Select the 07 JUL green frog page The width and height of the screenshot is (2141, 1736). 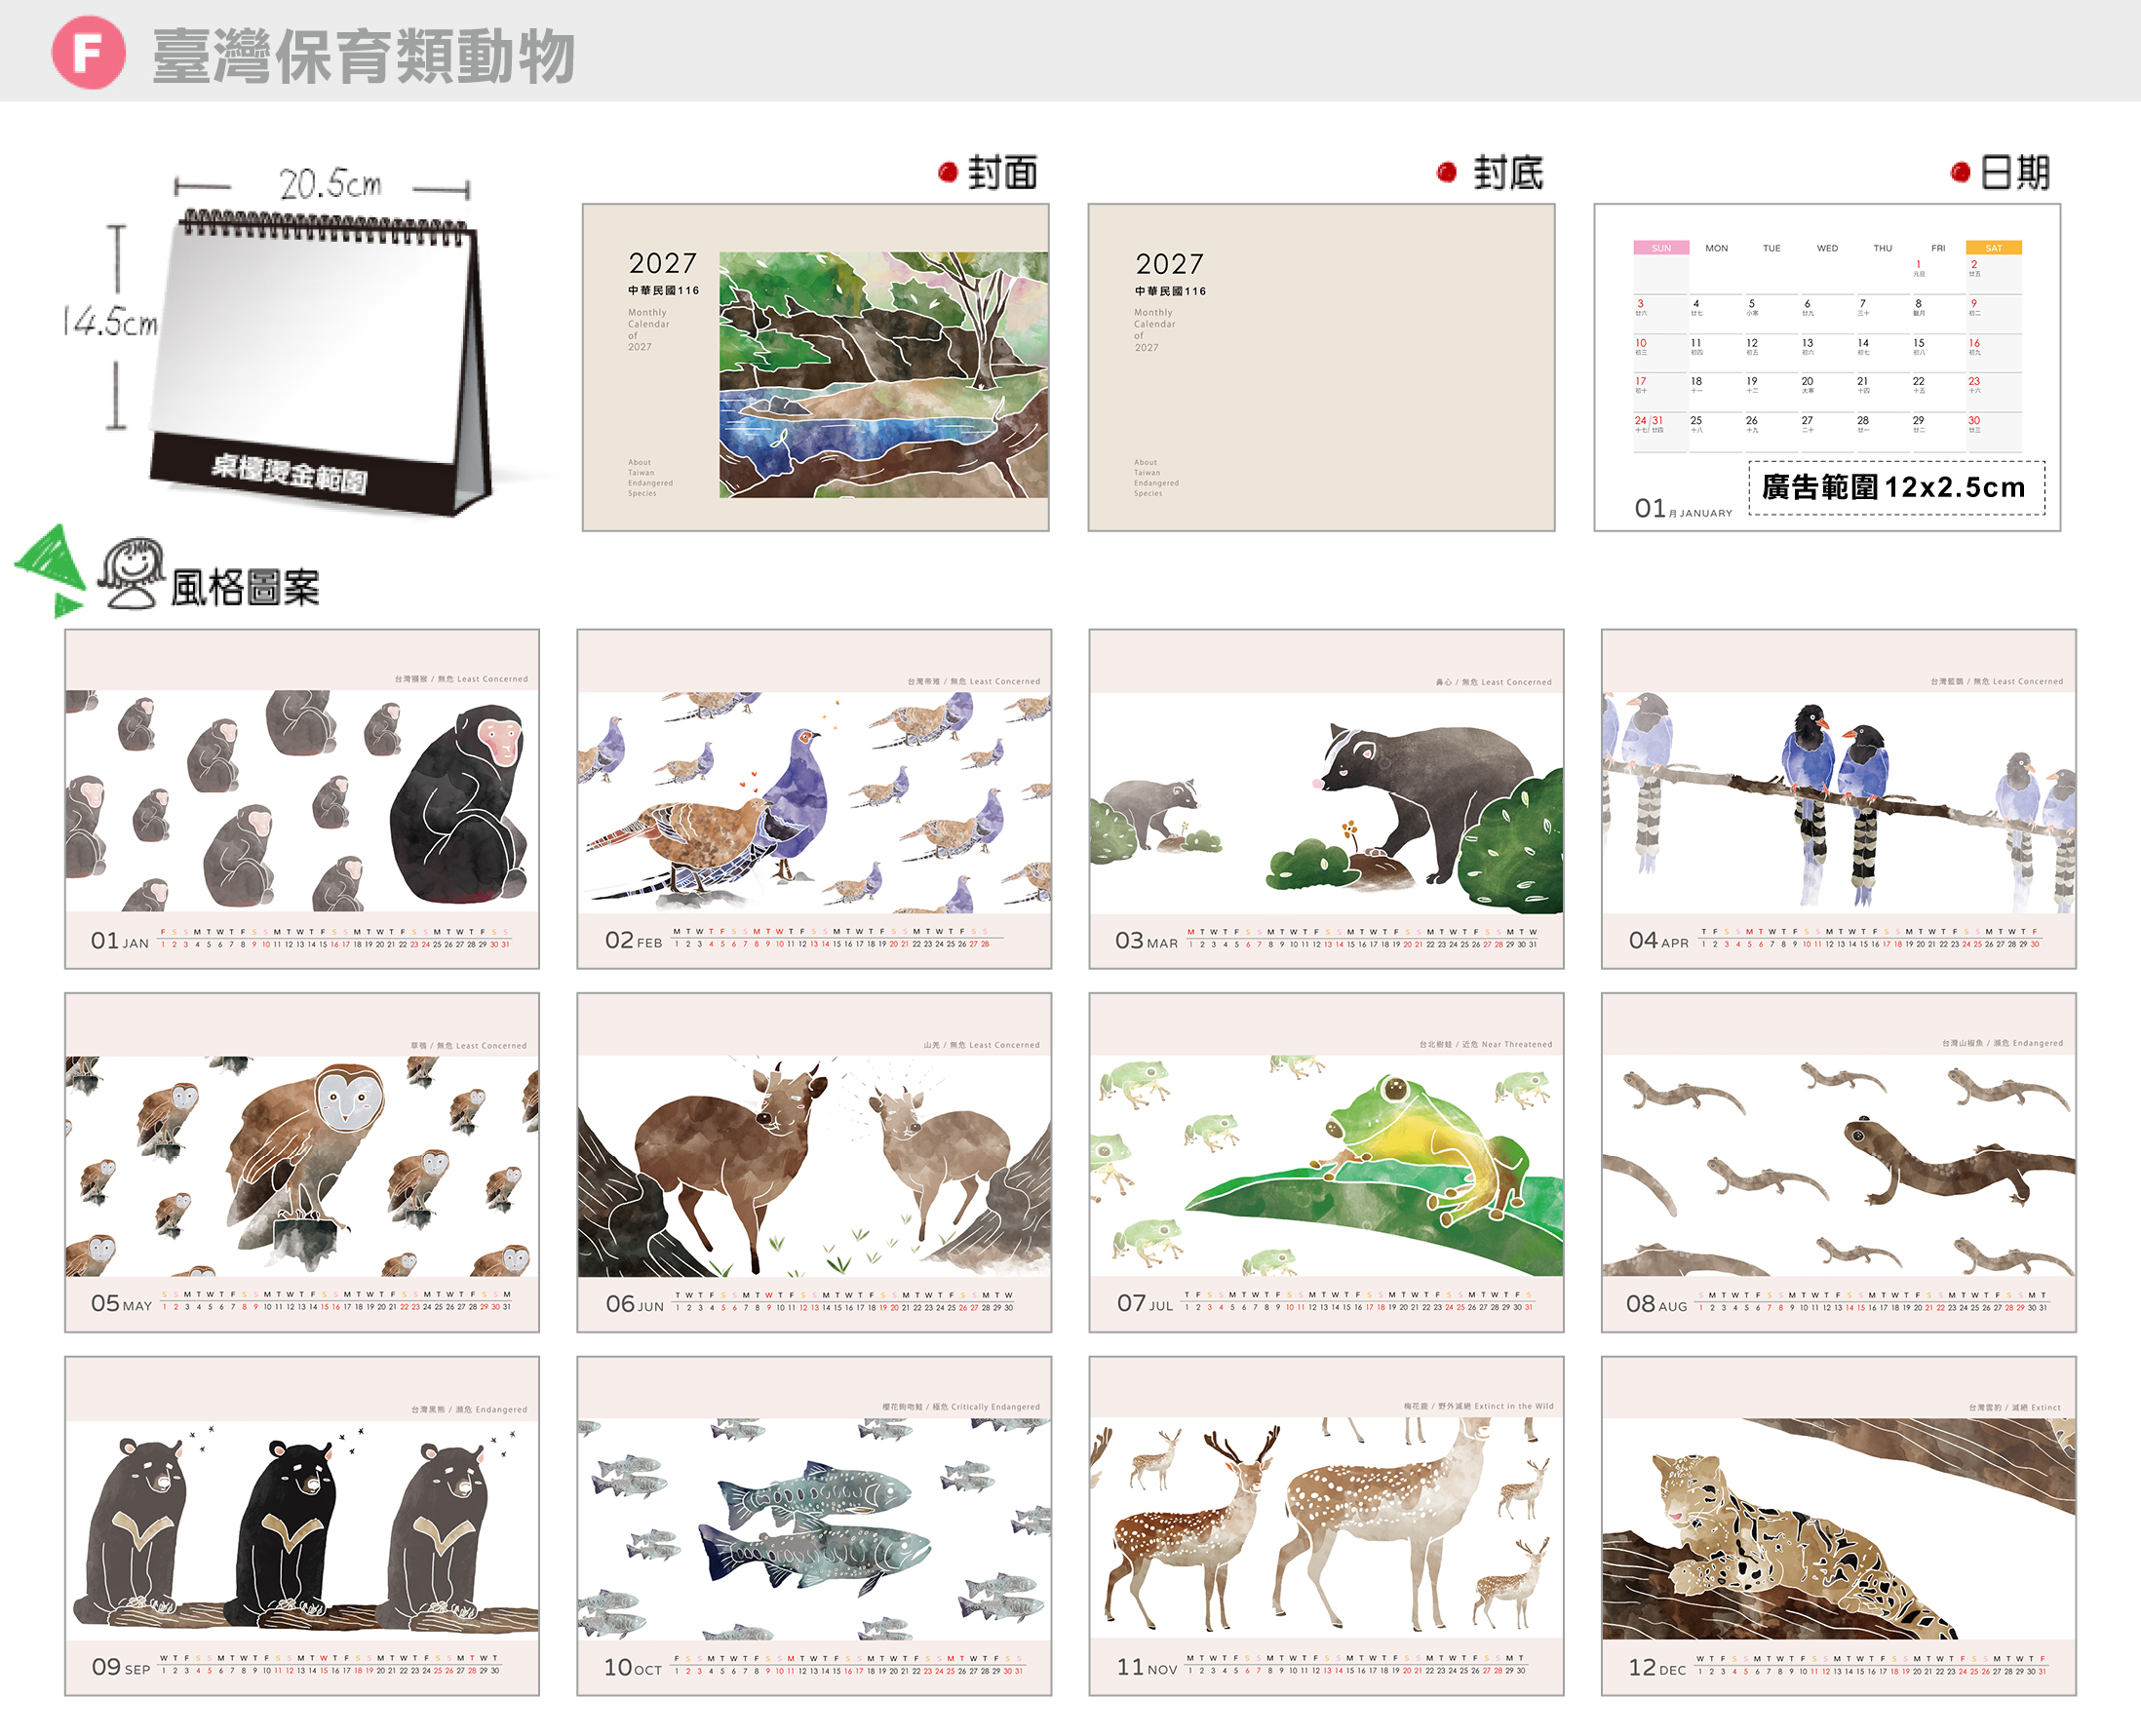pyautogui.click(x=1326, y=1162)
